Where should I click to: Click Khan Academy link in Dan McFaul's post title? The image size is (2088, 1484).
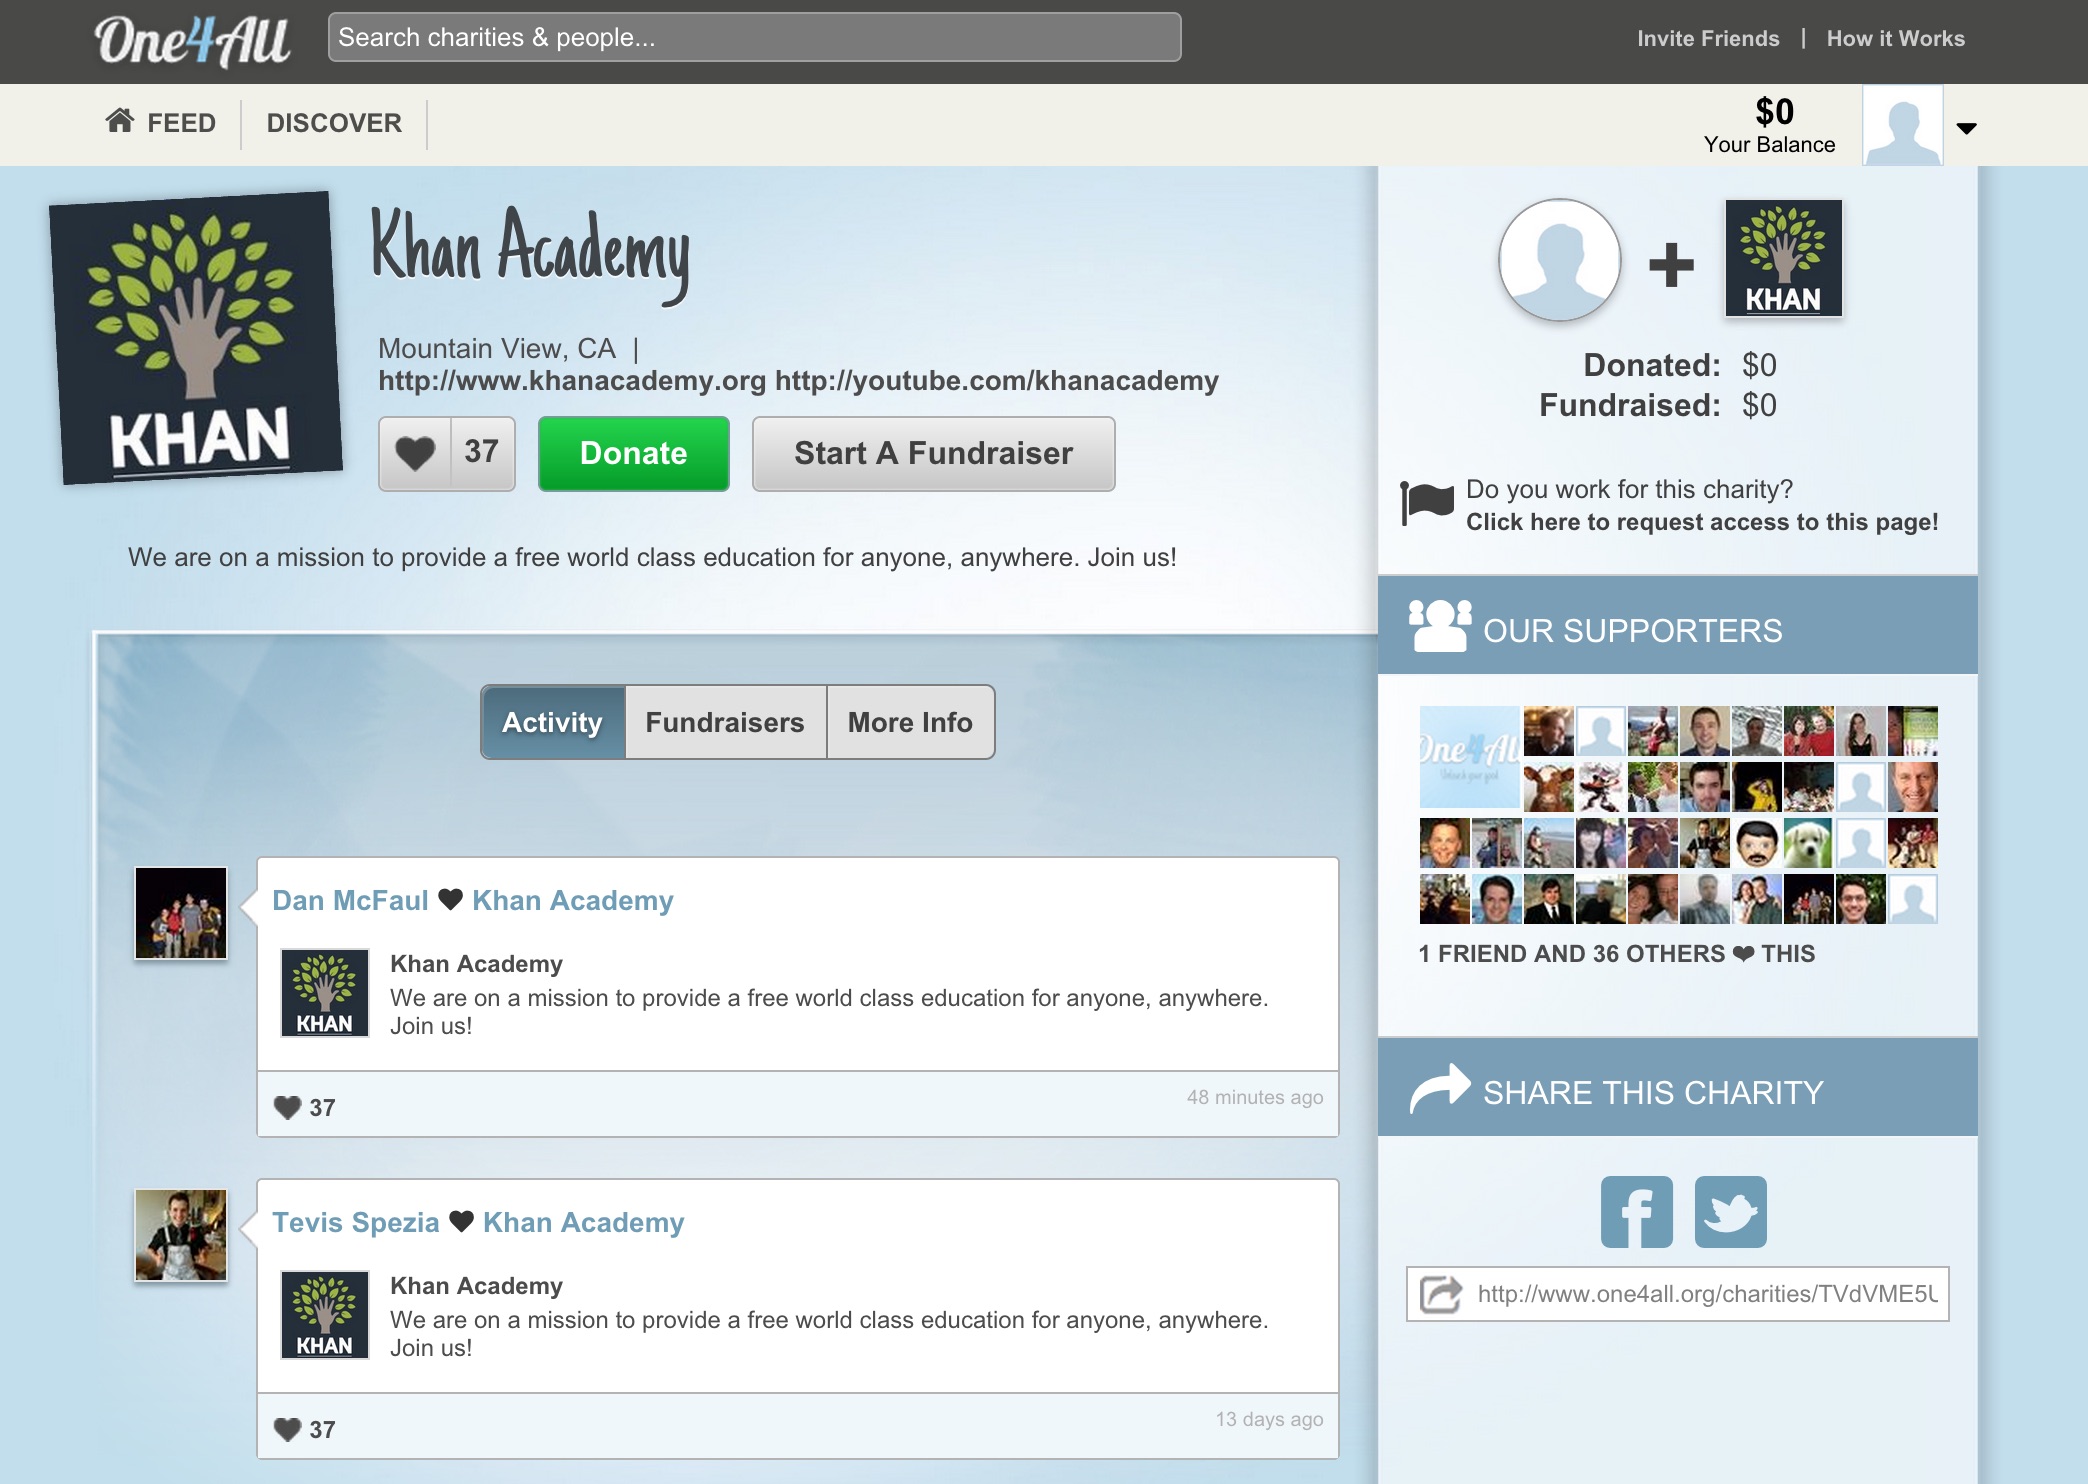(573, 900)
